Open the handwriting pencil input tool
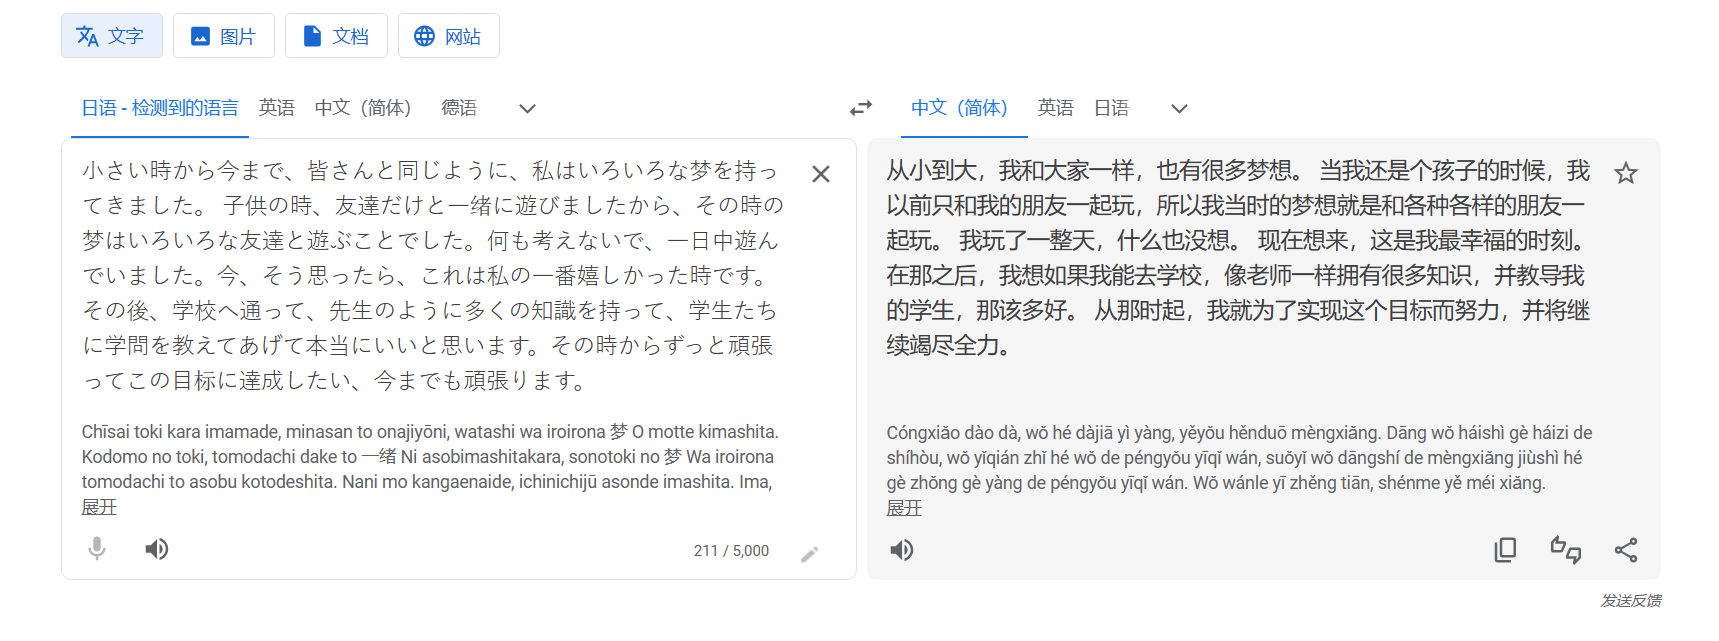1719x641 pixels. [x=810, y=553]
